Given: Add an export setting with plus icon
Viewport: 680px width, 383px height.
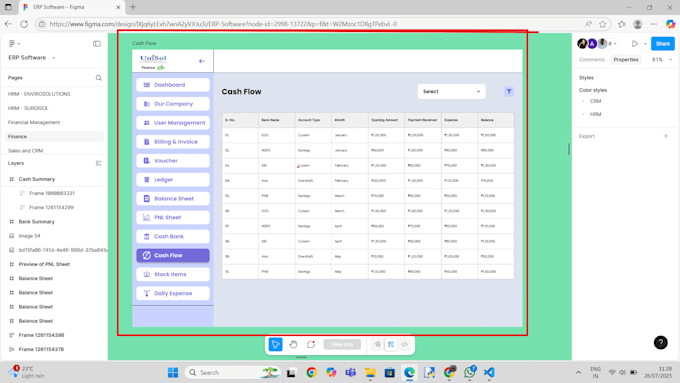Looking at the screenshot, I should tap(666, 136).
